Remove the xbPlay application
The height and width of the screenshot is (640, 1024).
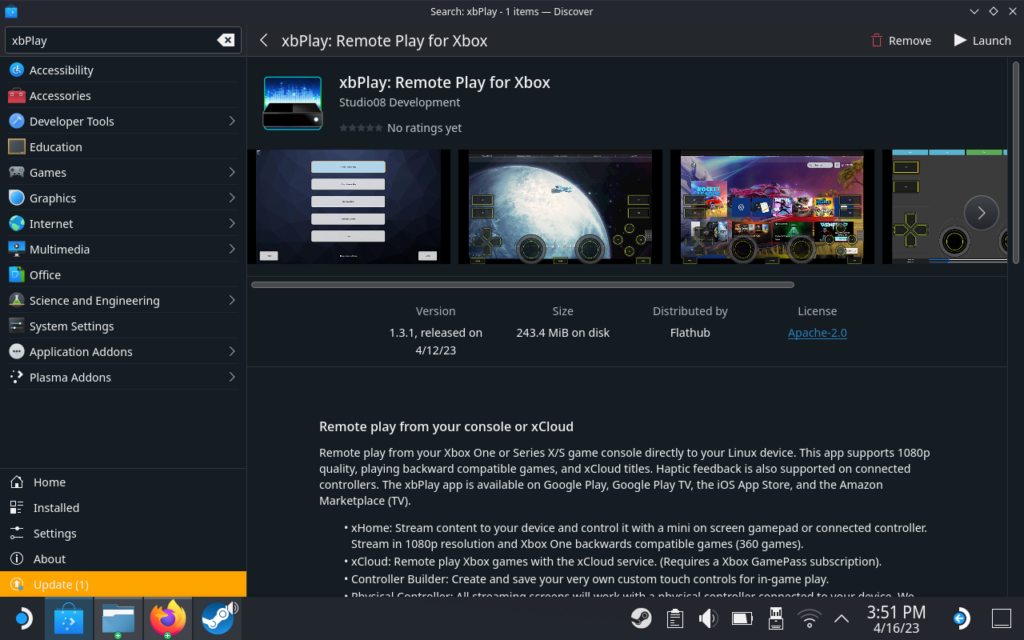pyautogui.click(x=901, y=40)
